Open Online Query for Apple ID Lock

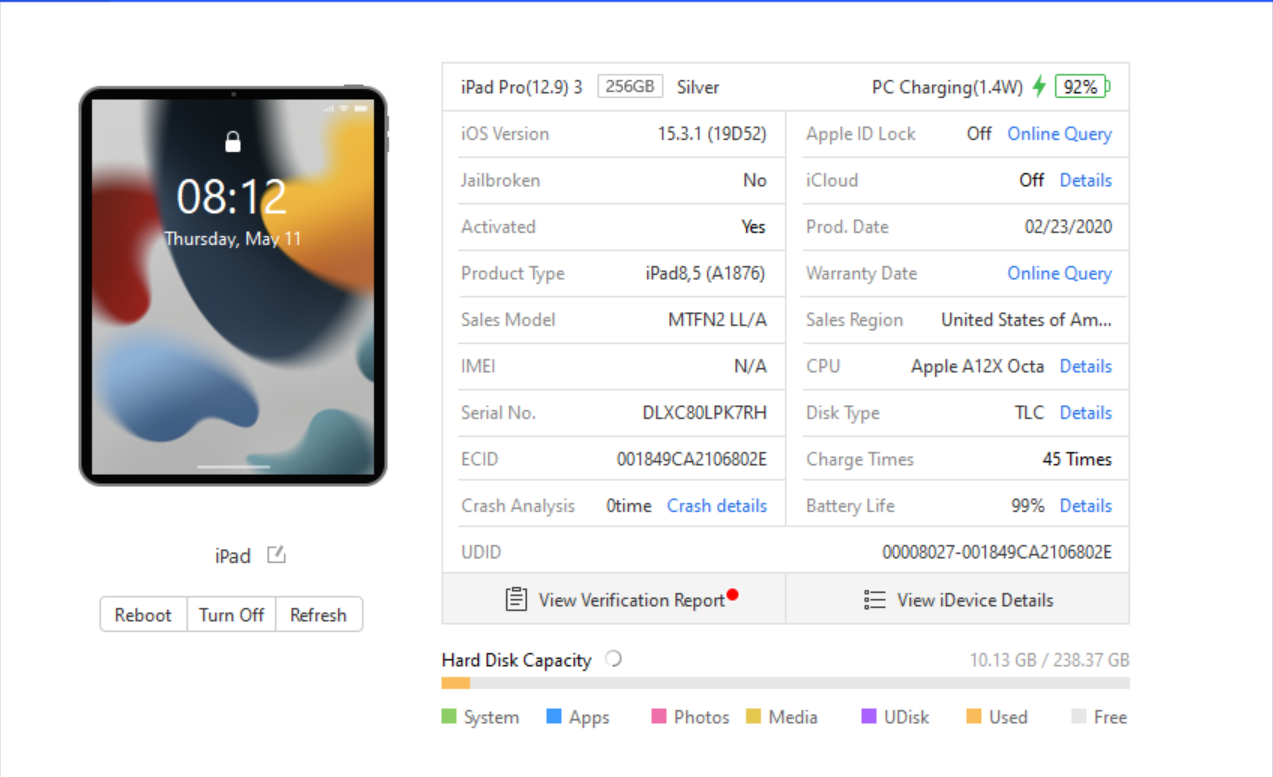point(1059,133)
